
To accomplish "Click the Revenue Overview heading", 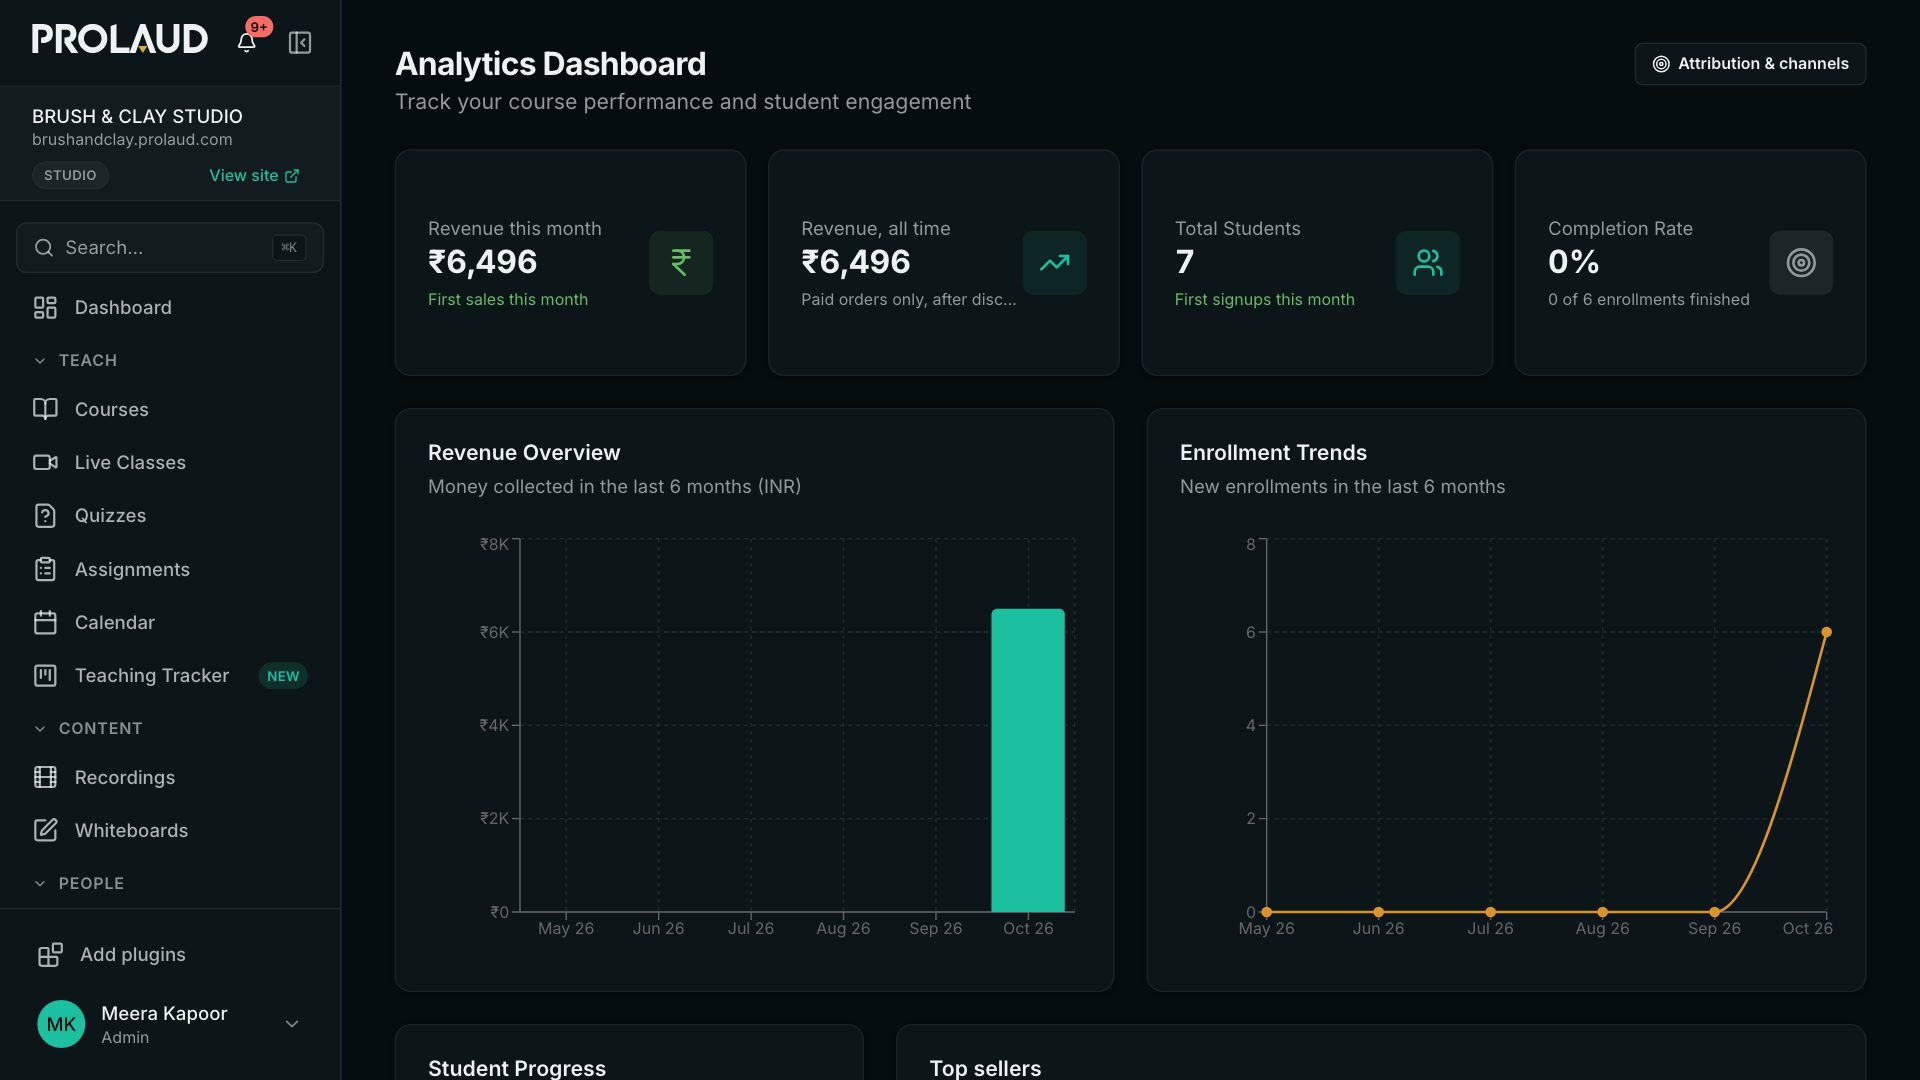I will click(524, 453).
